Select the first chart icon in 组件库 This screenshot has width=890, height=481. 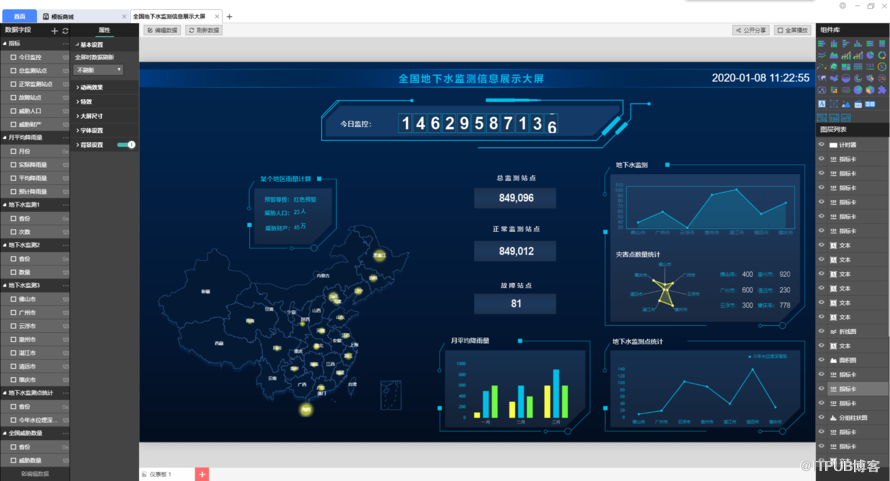(x=822, y=44)
